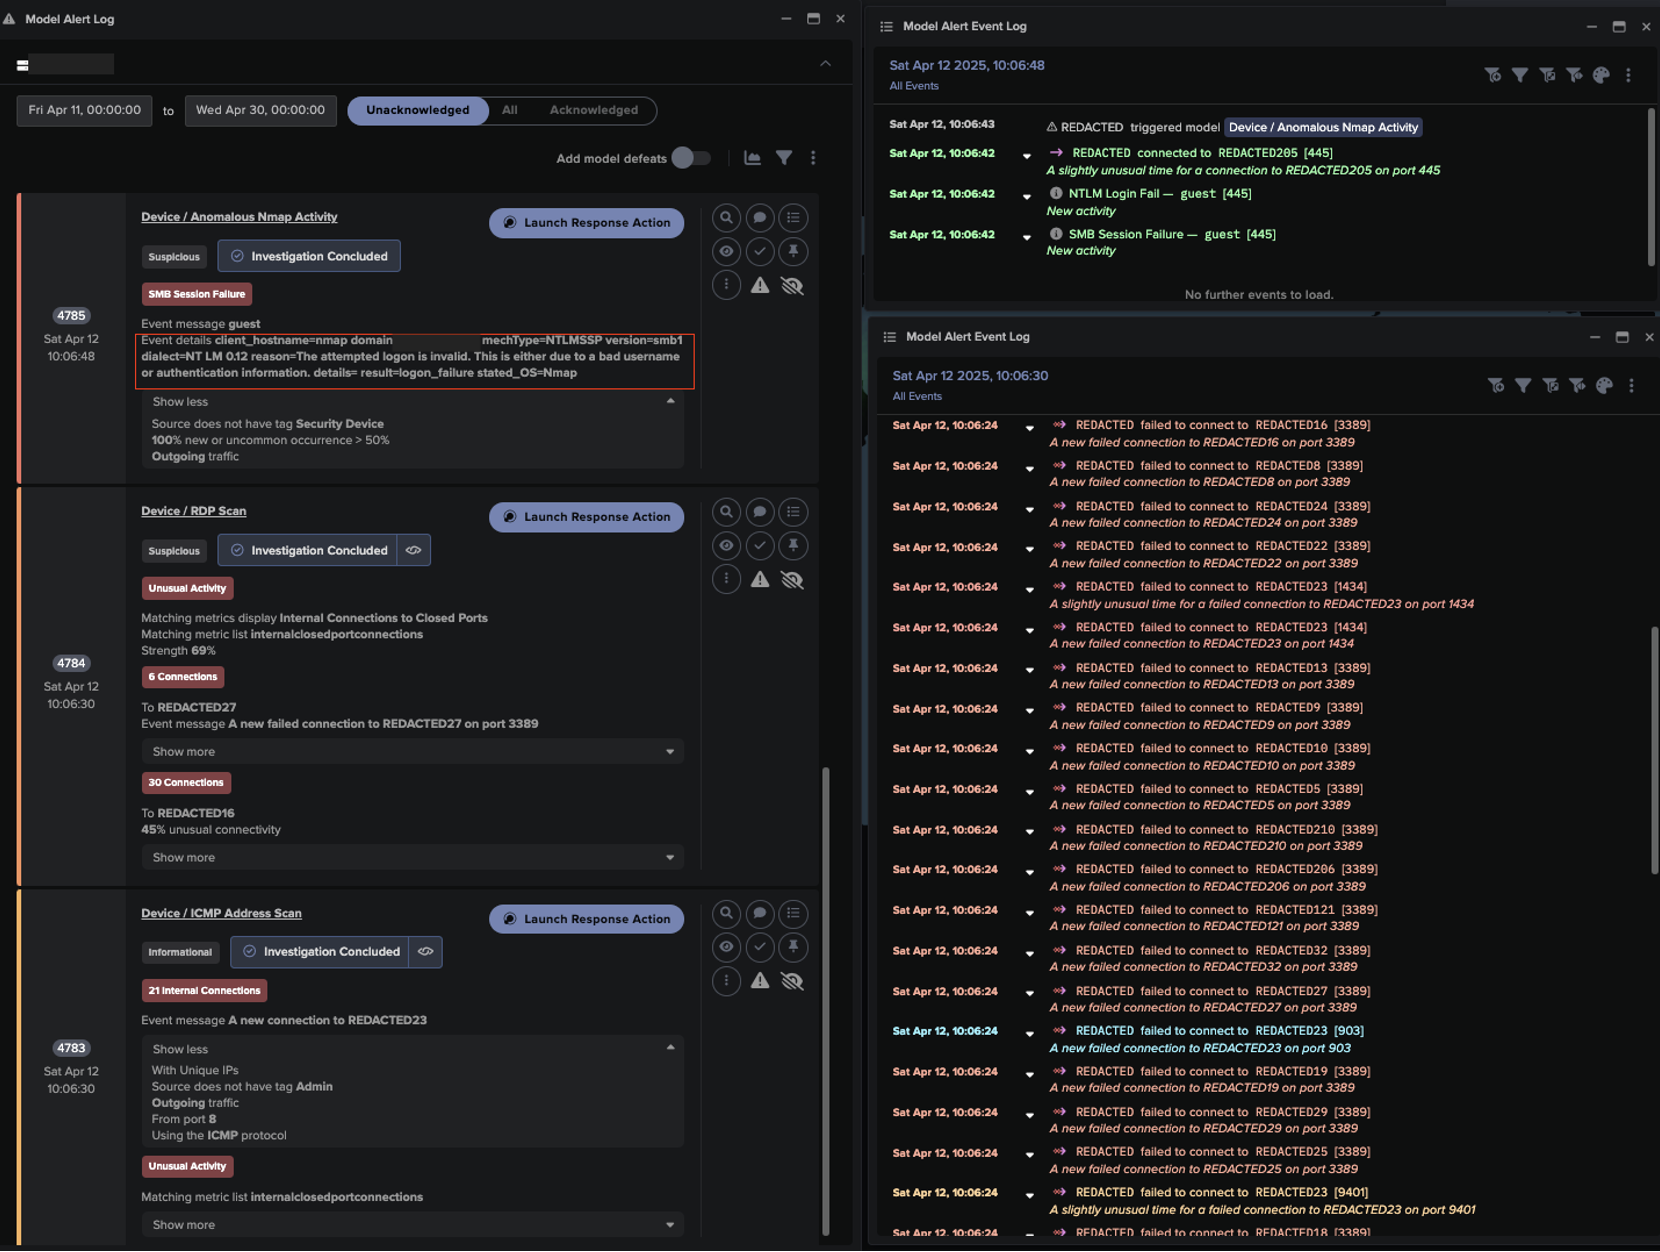
Task: Open kebab menu in Model Alert Log toolbar
Action: click(x=813, y=158)
